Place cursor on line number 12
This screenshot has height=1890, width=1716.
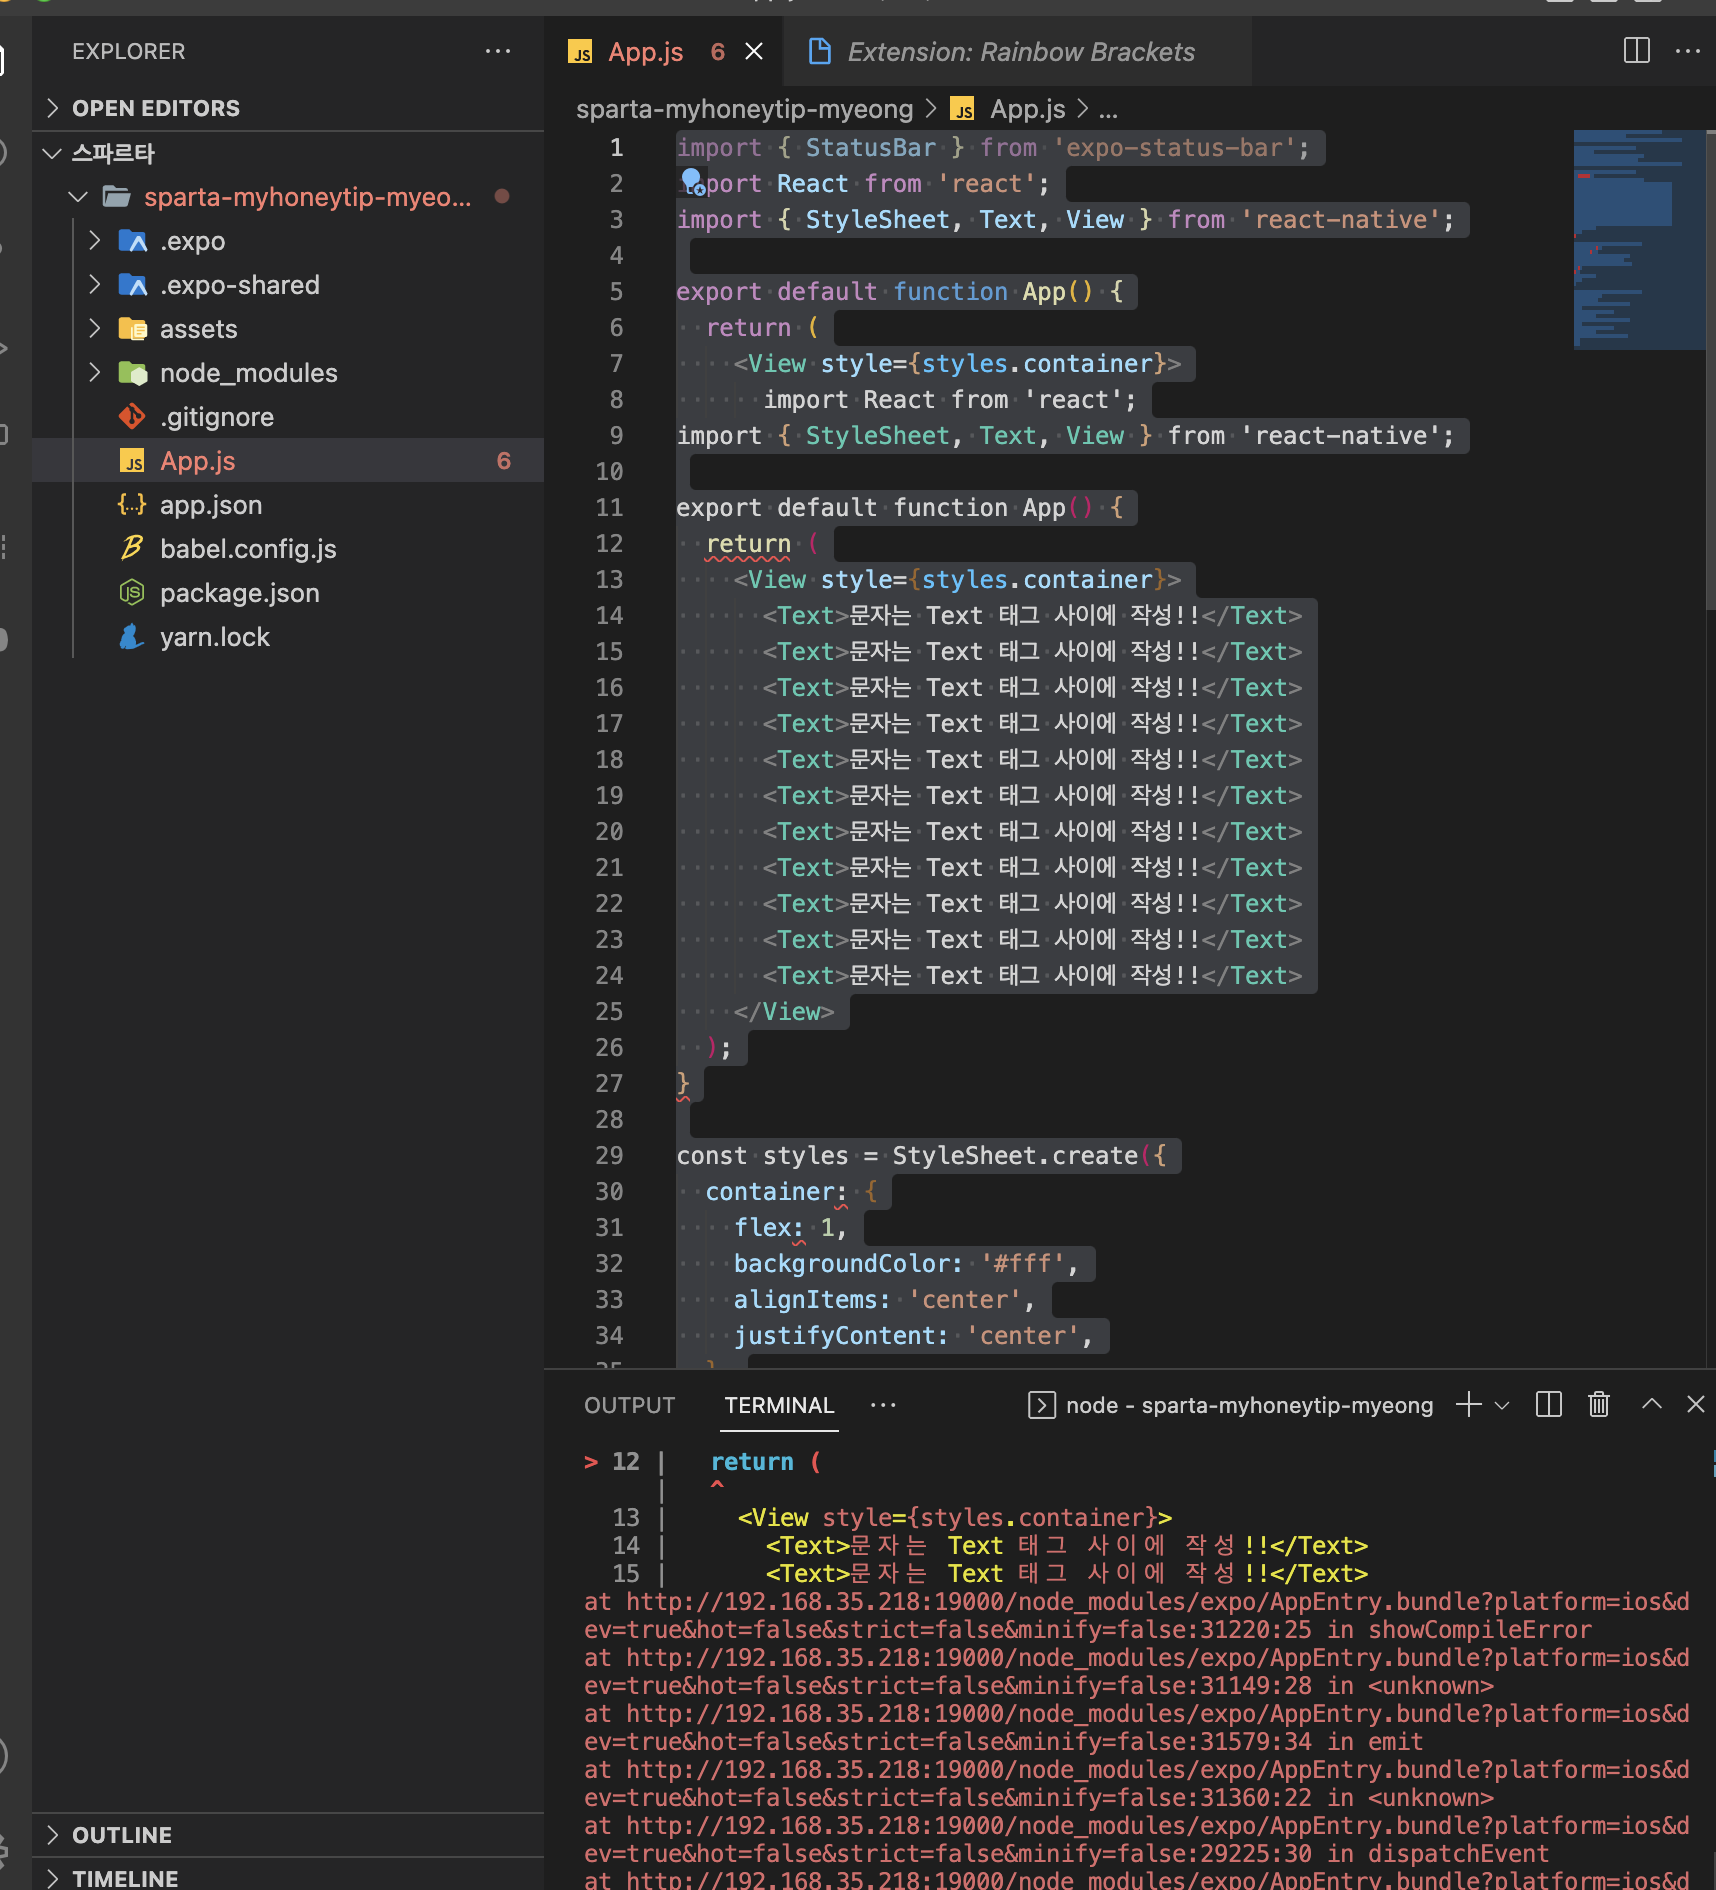tap(609, 544)
